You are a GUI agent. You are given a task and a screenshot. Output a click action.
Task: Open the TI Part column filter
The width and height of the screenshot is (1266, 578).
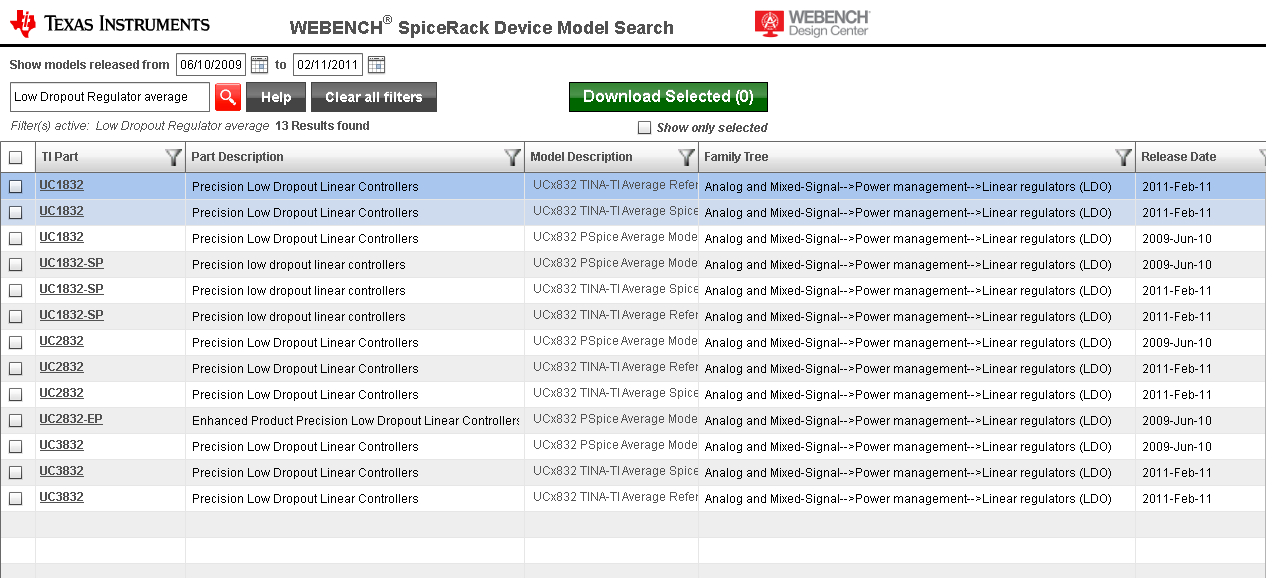click(x=173, y=157)
